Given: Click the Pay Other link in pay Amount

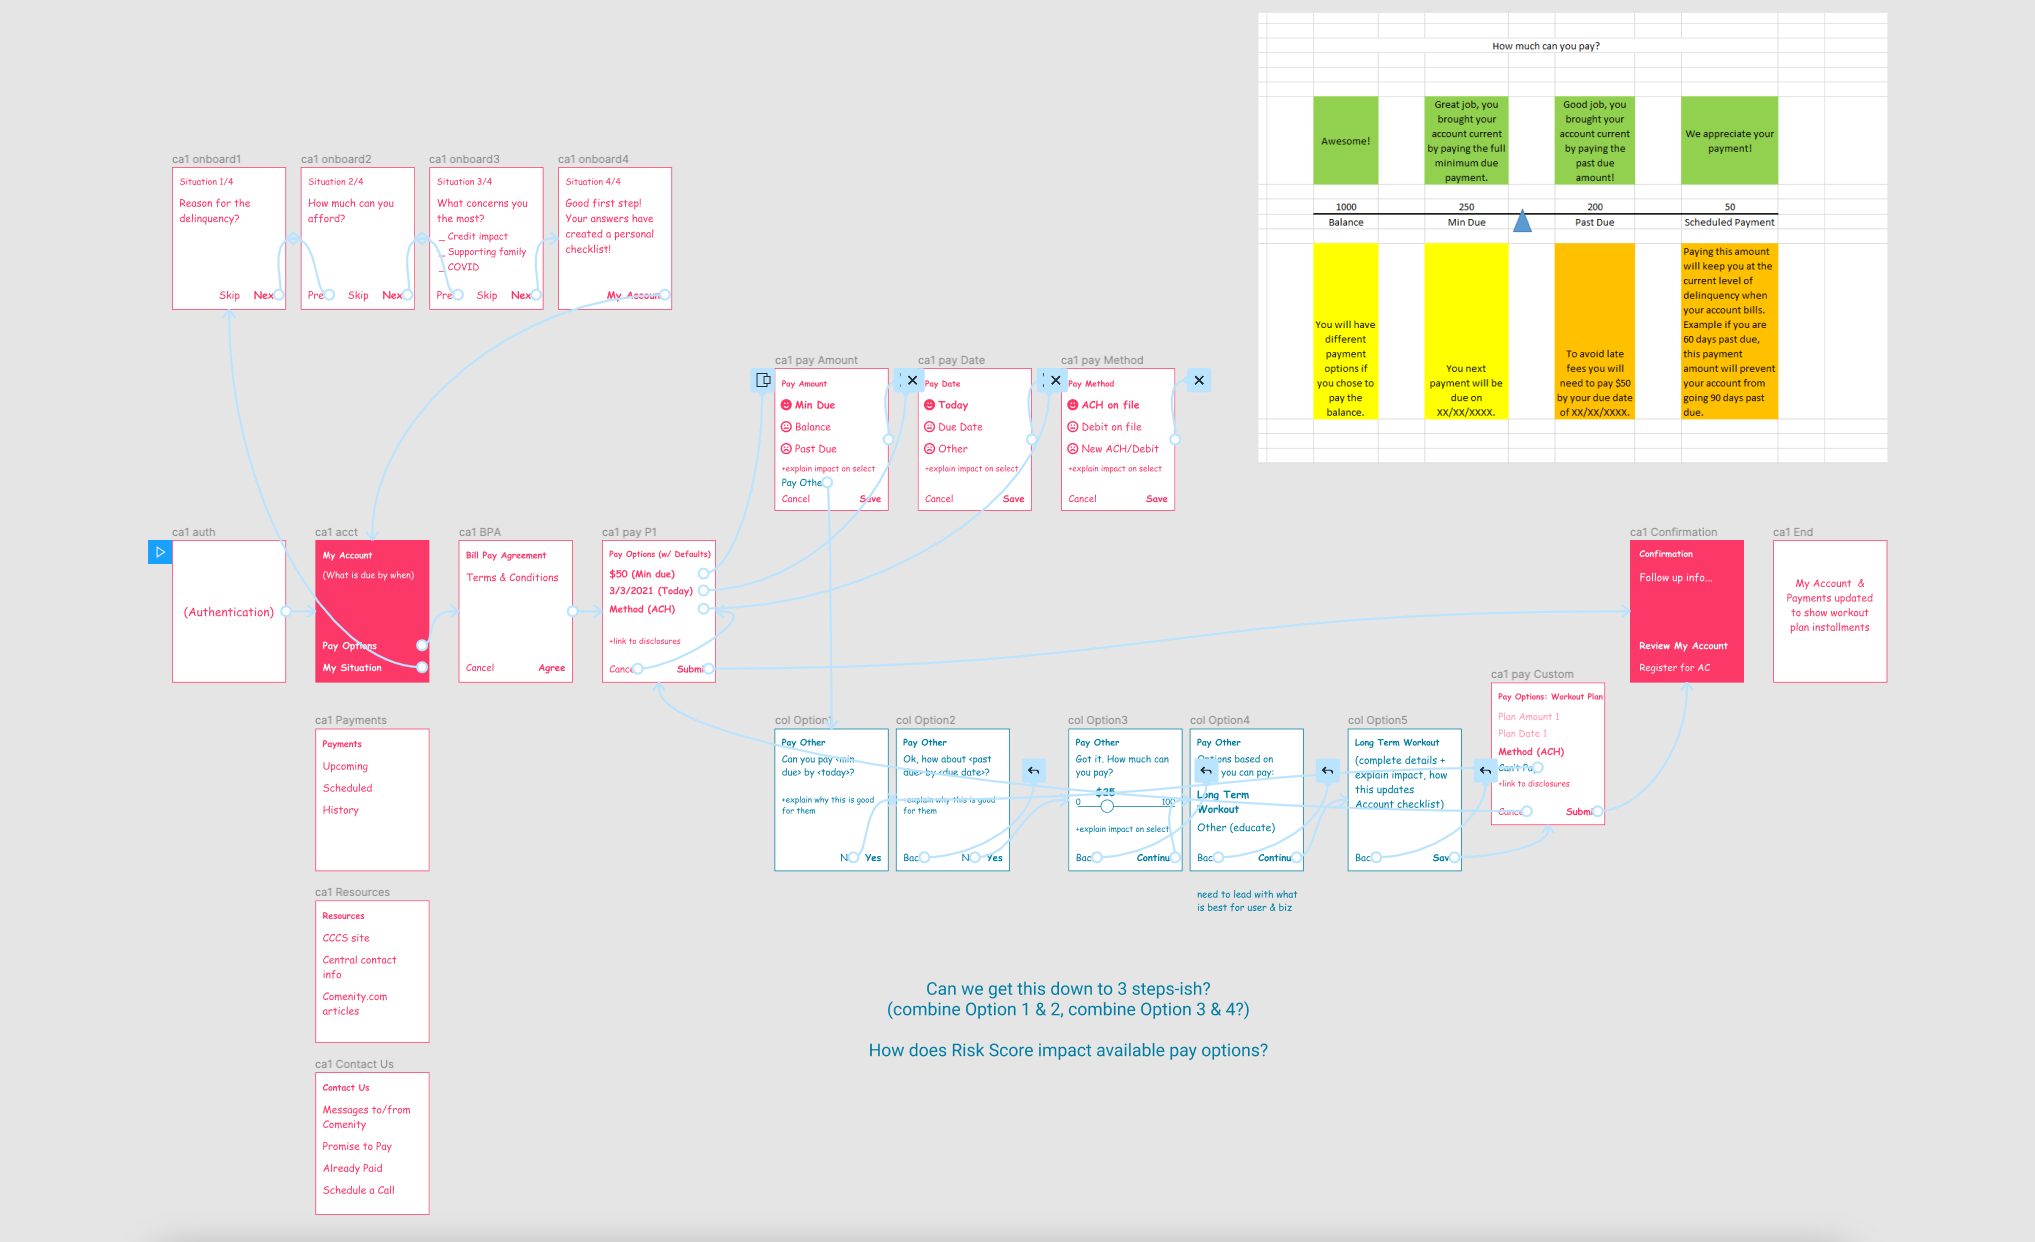Looking at the screenshot, I should (x=798, y=483).
